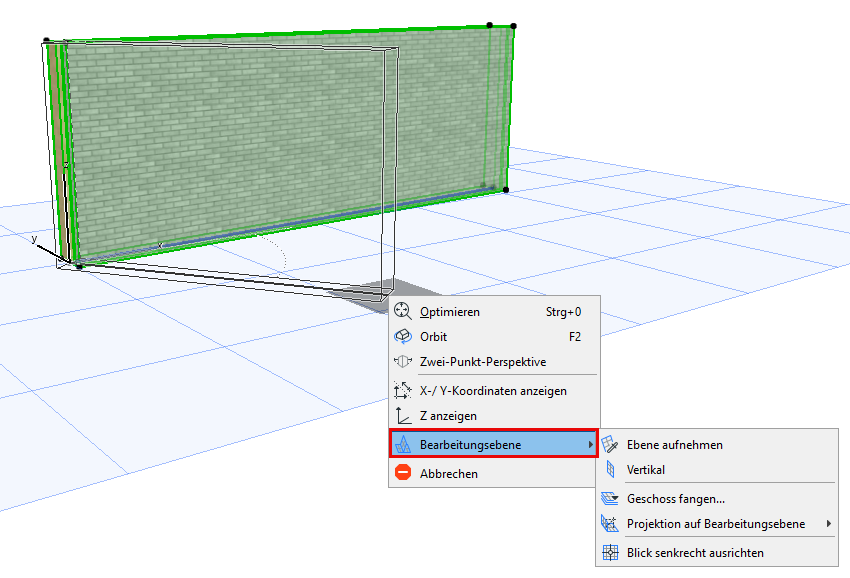Click the Z anzeigen axis icon
The image size is (850, 578).
click(403, 415)
